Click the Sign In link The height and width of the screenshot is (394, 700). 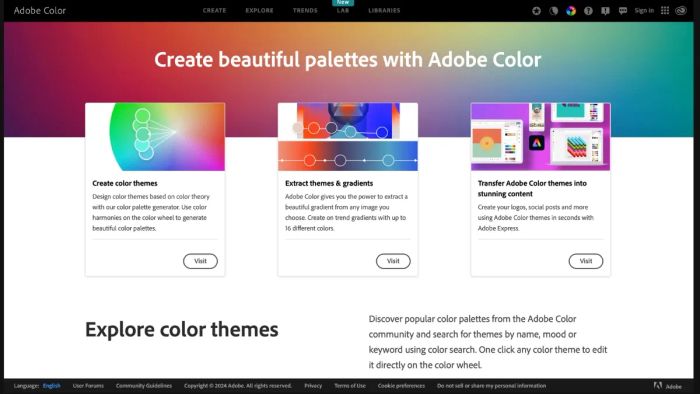pos(644,11)
